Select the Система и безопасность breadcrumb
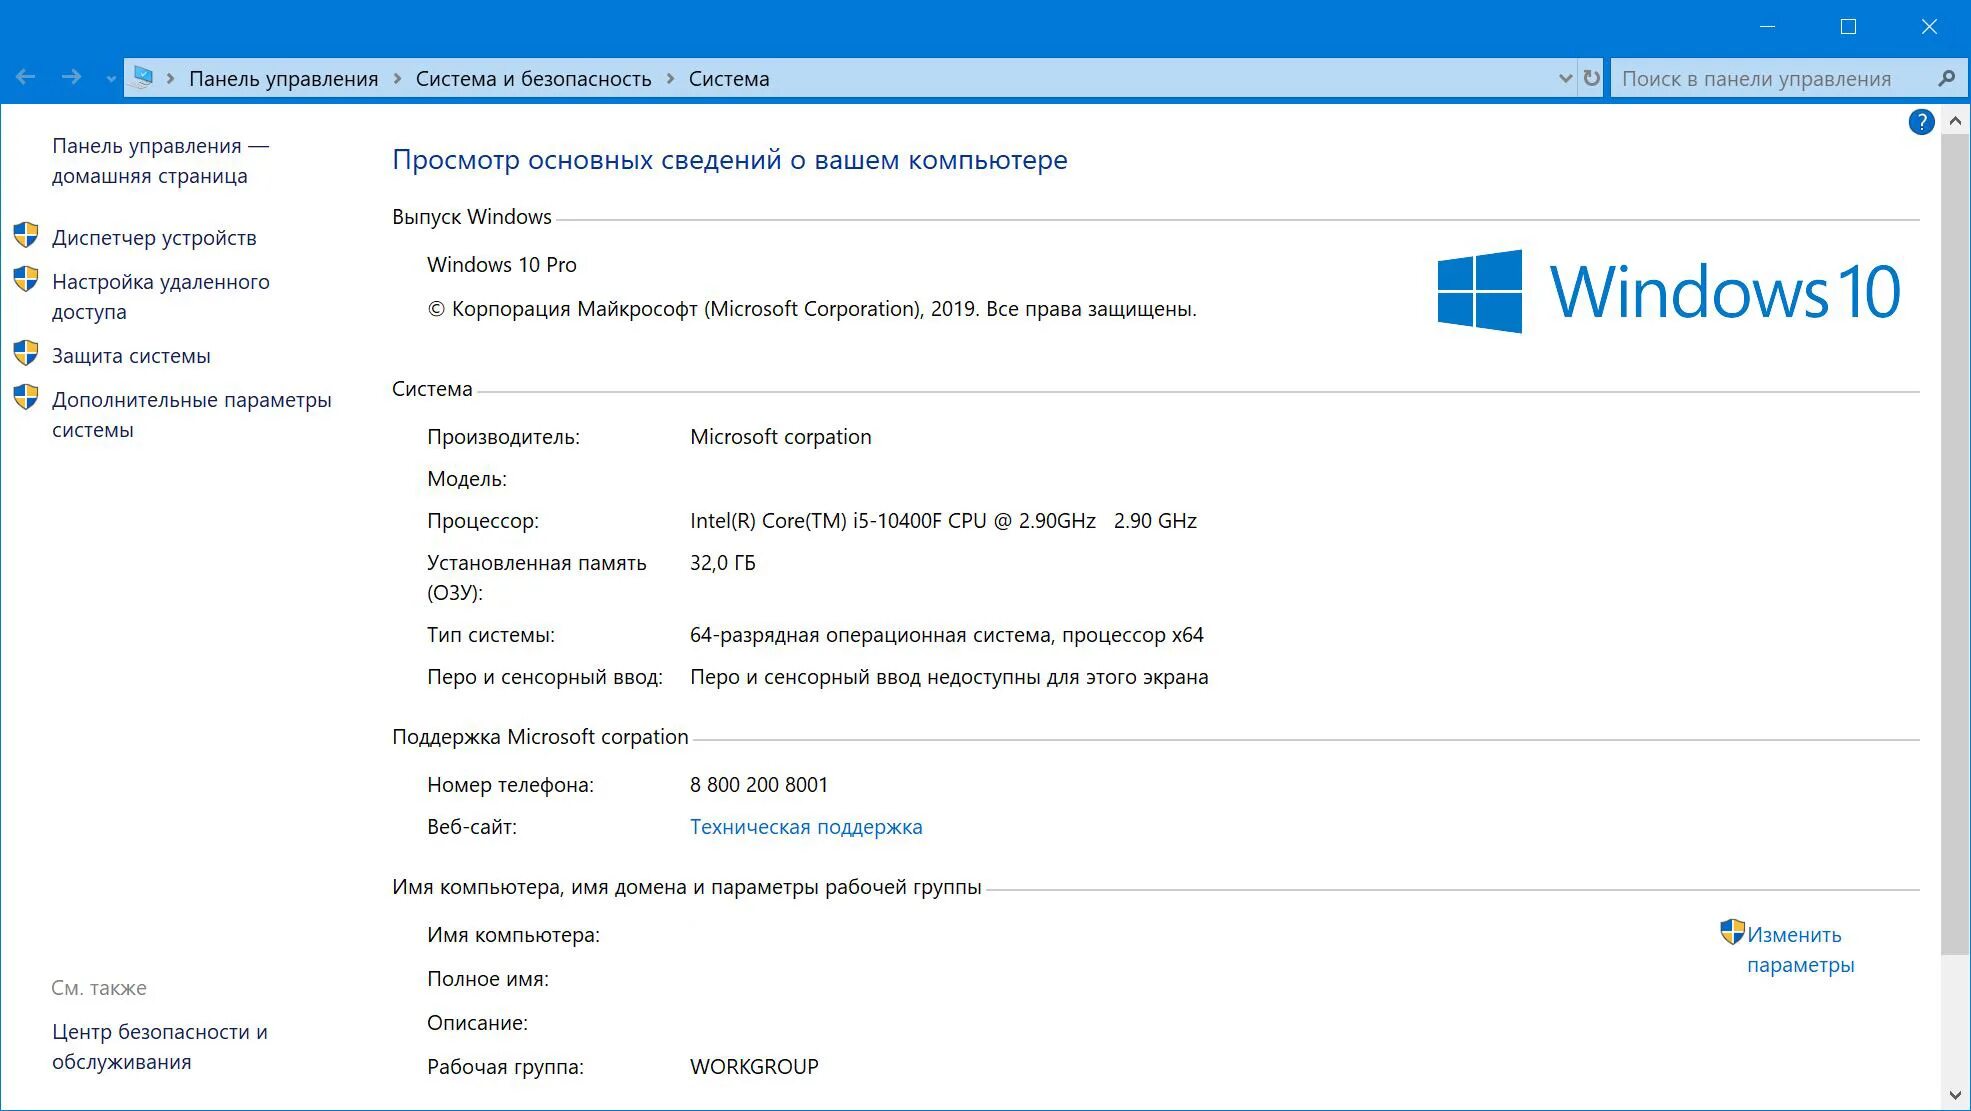 533,78
